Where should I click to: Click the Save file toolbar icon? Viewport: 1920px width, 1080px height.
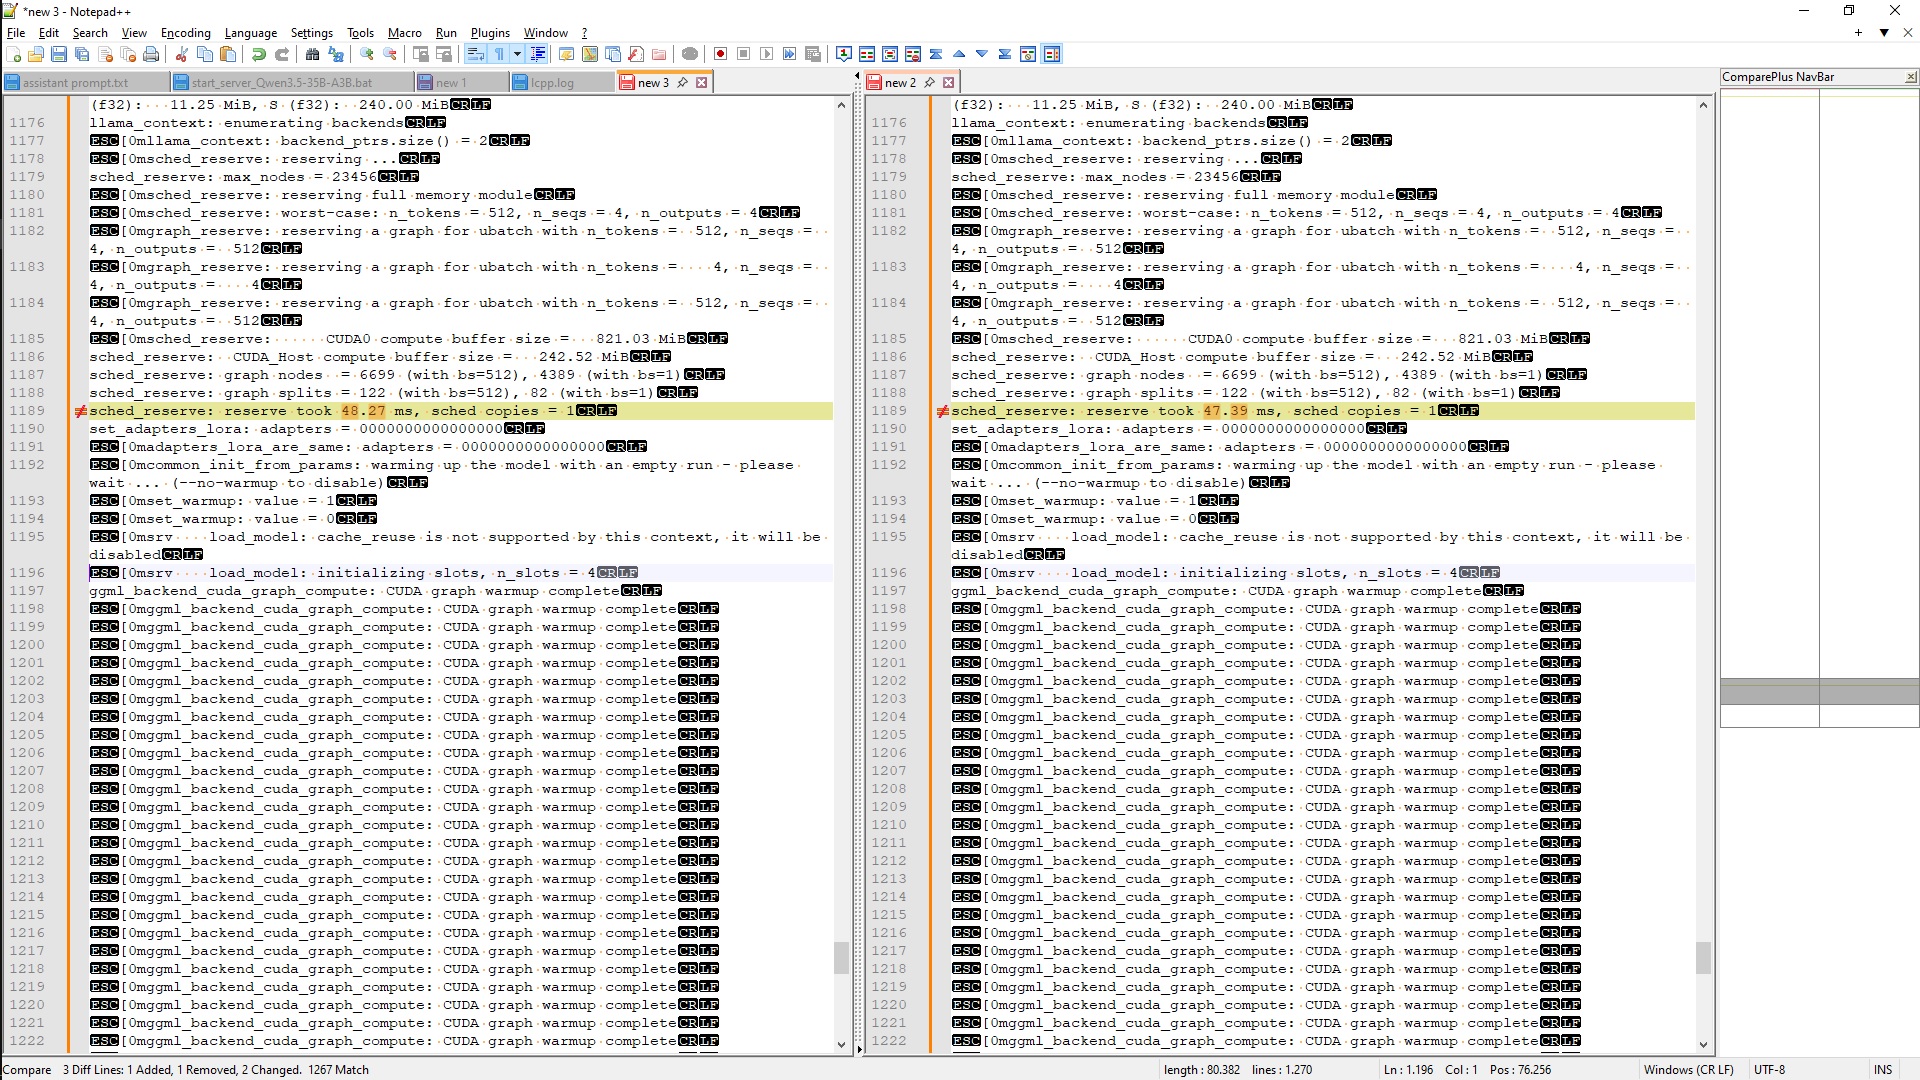[x=59, y=54]
